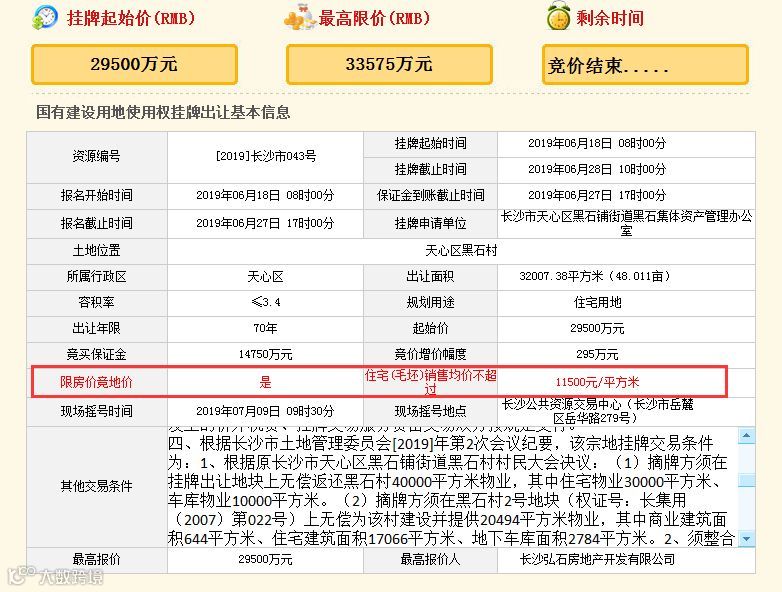Click the 挂牌截止时间 value 2019年06月28日 10时00分

pos(597,170)
